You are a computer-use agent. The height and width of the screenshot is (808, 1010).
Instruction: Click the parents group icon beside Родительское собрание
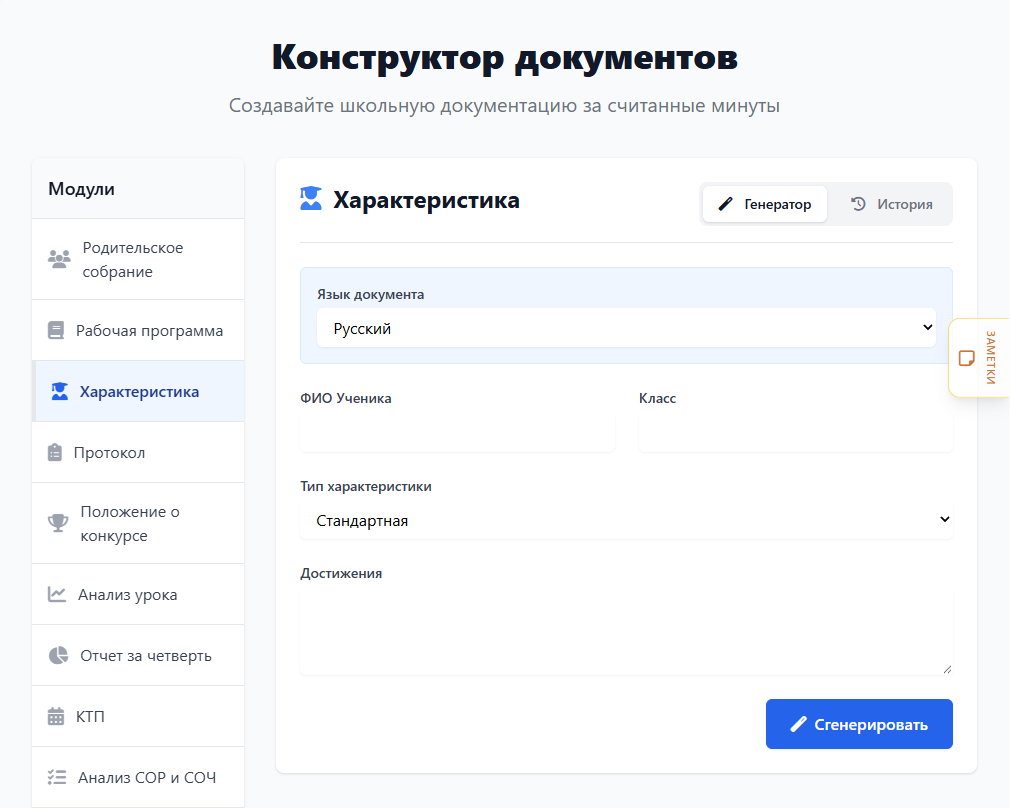coord(59,259)
